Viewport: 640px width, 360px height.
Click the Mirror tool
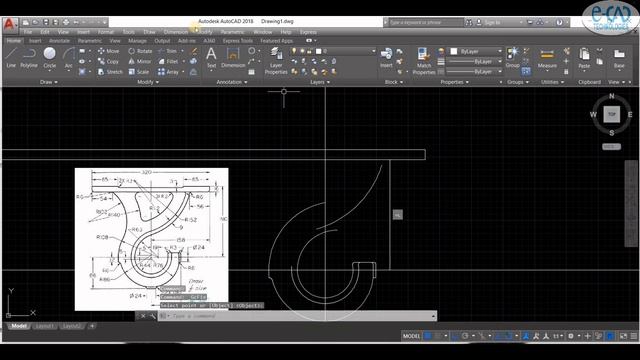pyautogui.click(x=140, y=61)
